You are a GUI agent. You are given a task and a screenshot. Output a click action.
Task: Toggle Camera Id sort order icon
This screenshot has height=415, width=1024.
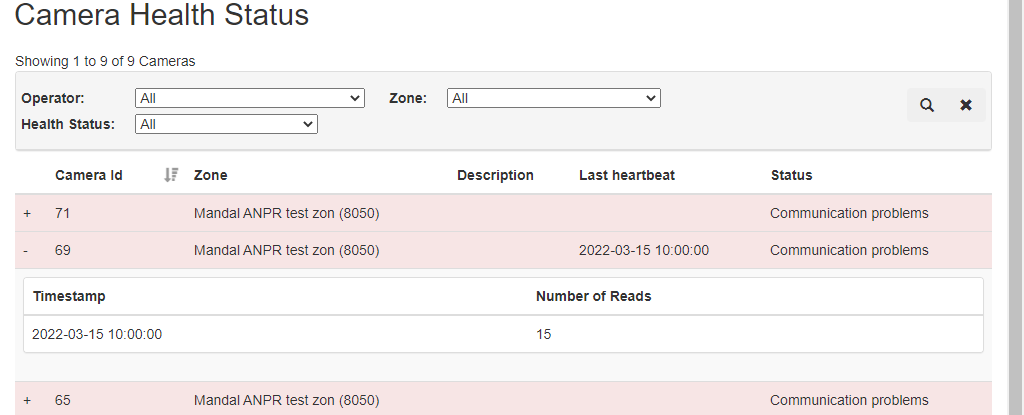171,175
